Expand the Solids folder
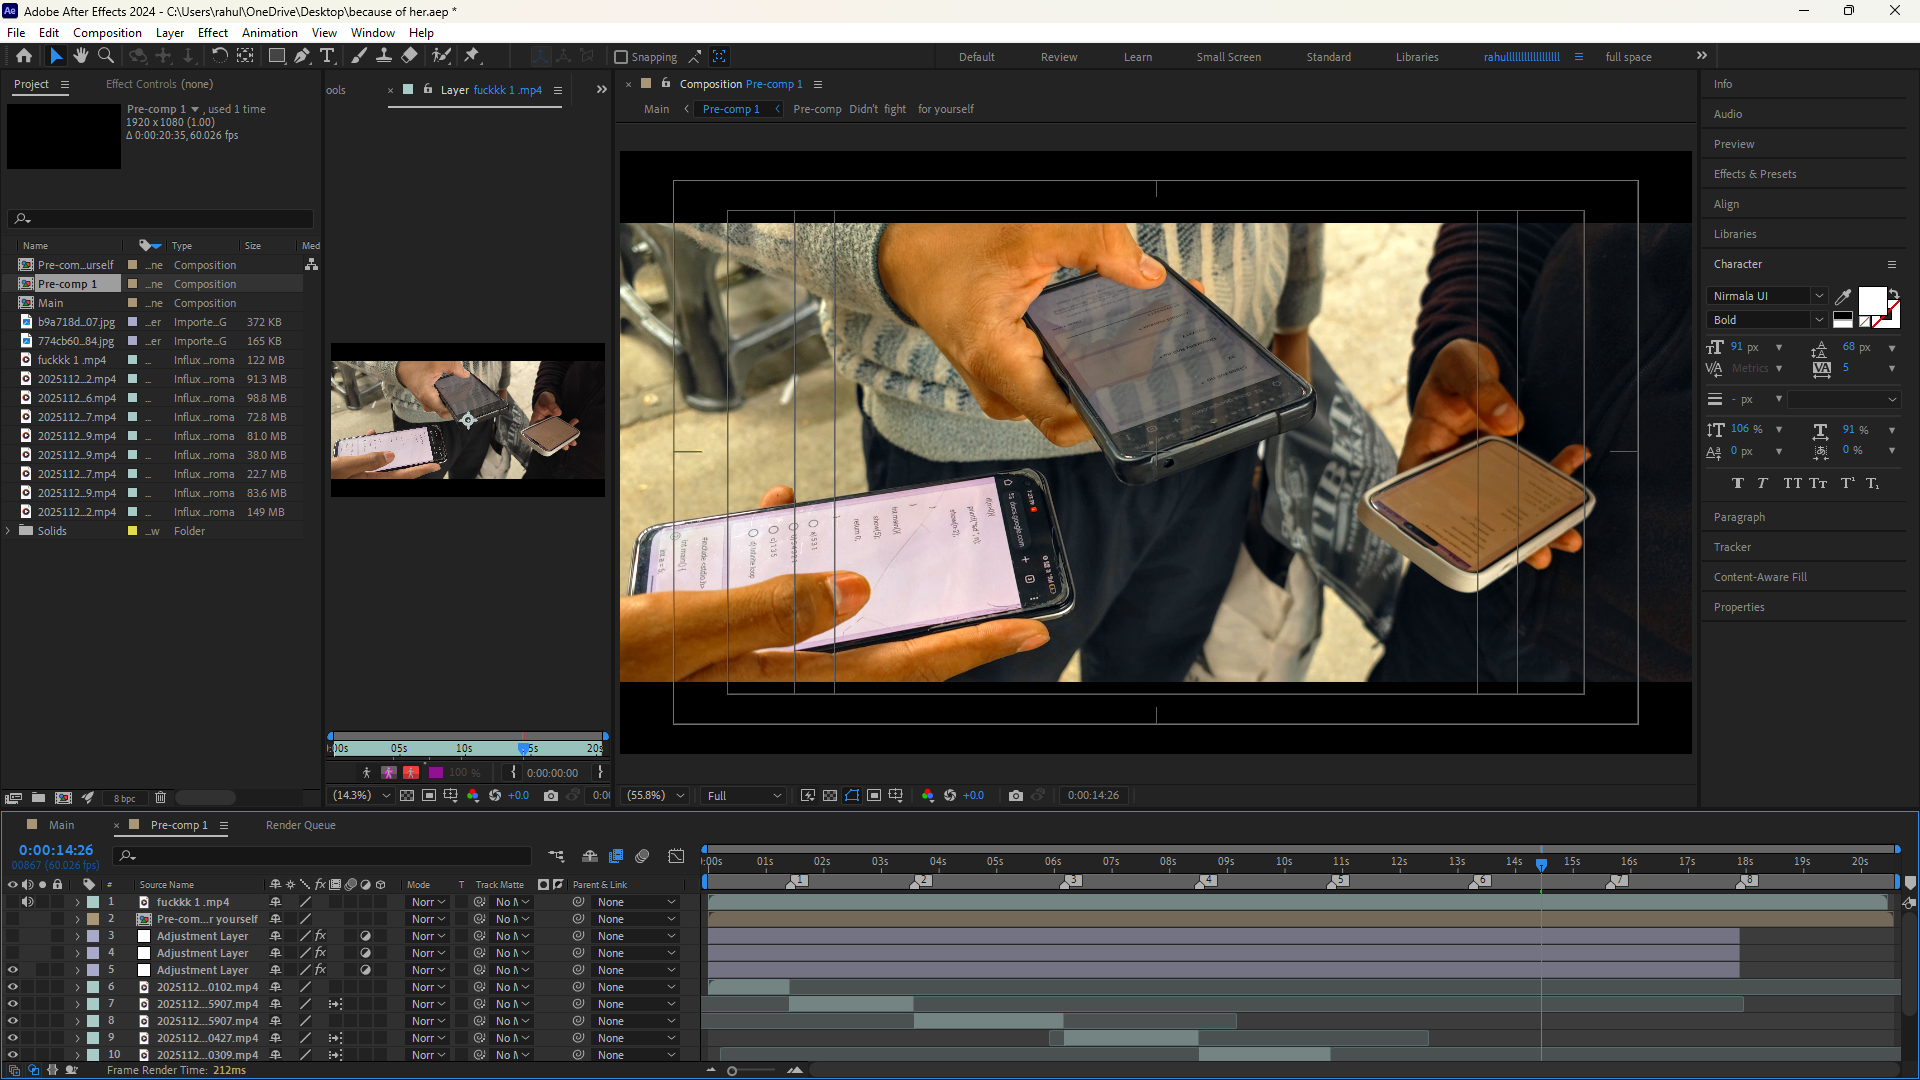The image size is (1920, 1080). (9, 531)
